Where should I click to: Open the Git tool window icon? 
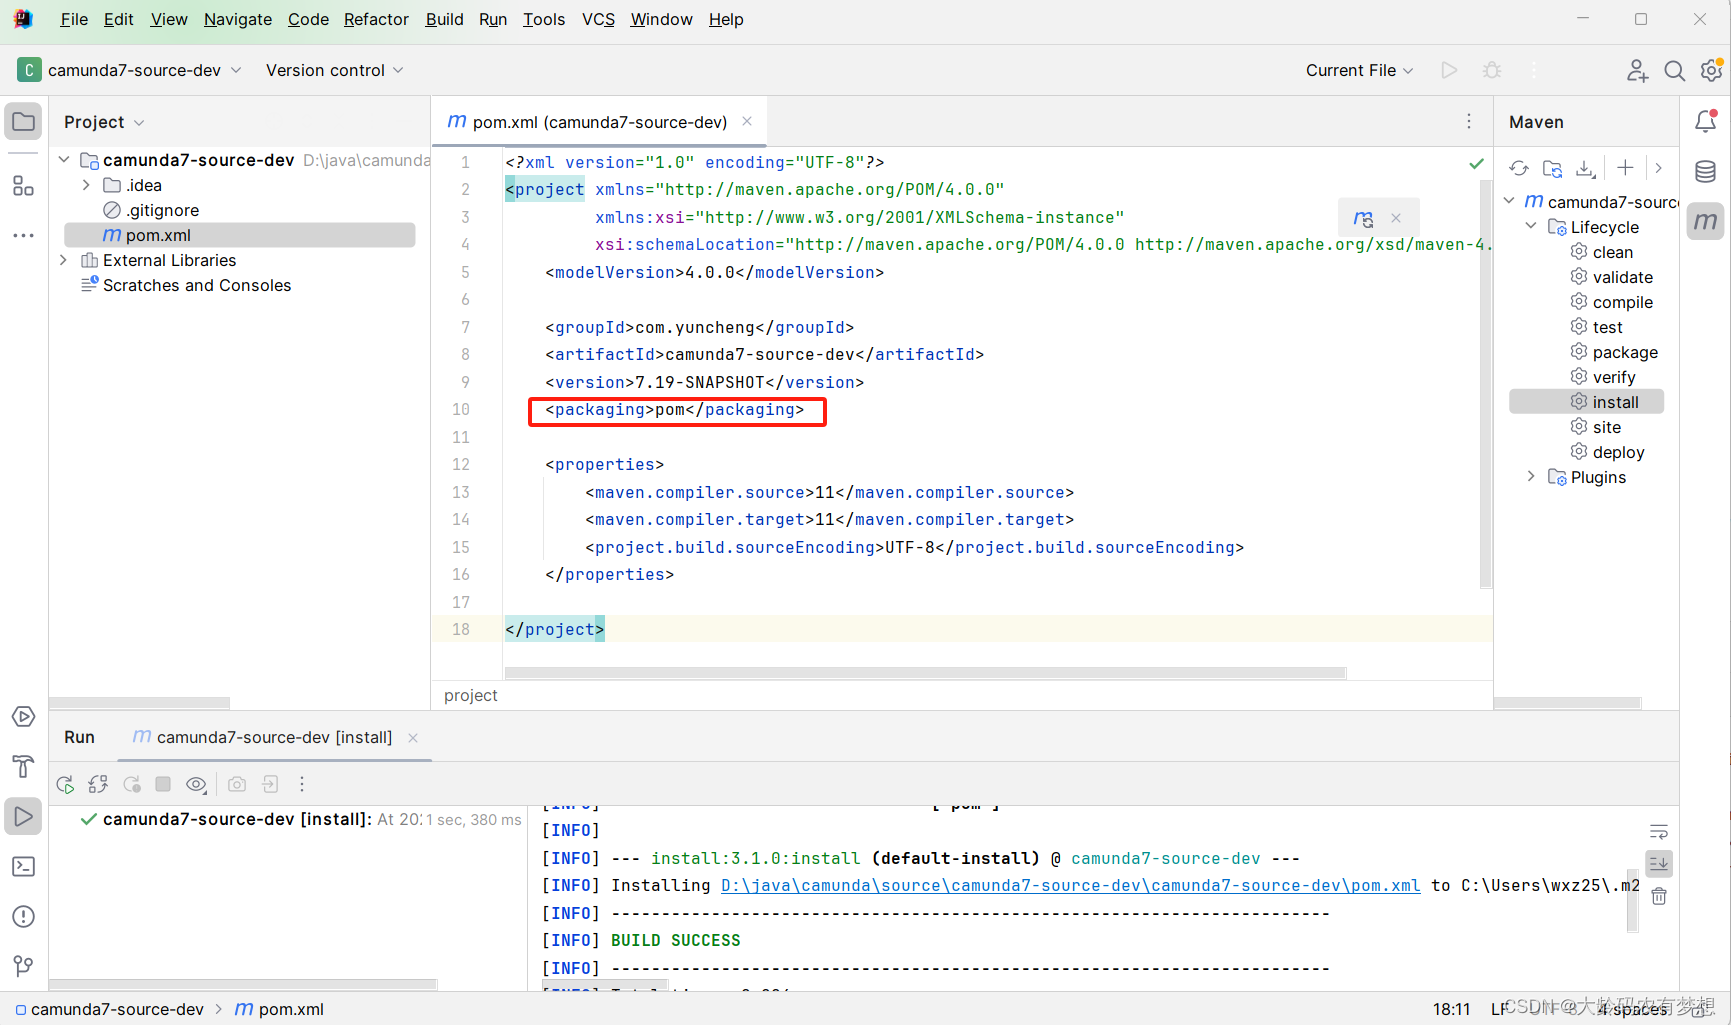[x=23, y=966]
